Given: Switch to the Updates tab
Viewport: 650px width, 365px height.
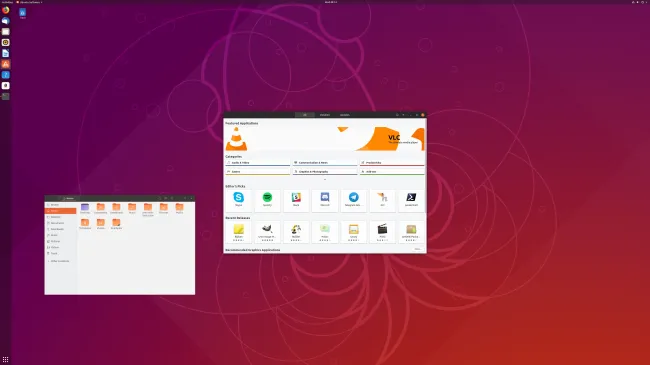Looking at the screenshot, I should pyautogui.click(x=344, y=115).
